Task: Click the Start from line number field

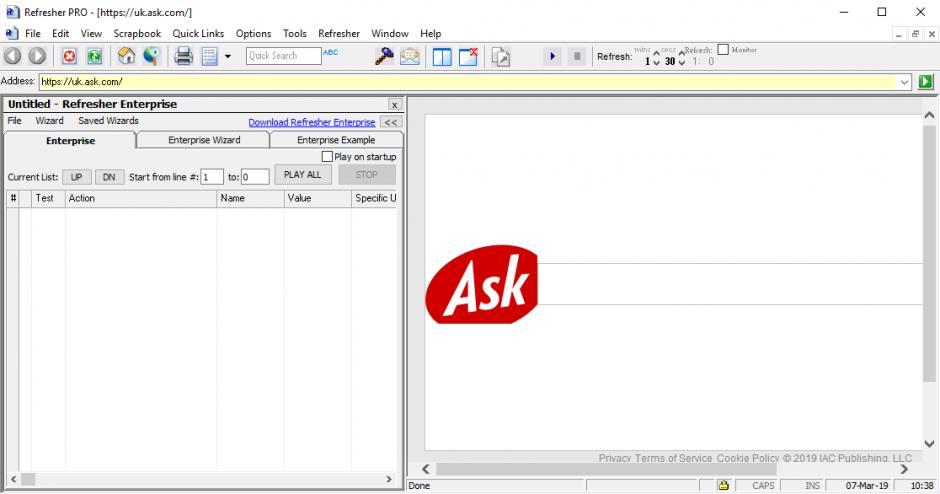Action: click(212, 177)
